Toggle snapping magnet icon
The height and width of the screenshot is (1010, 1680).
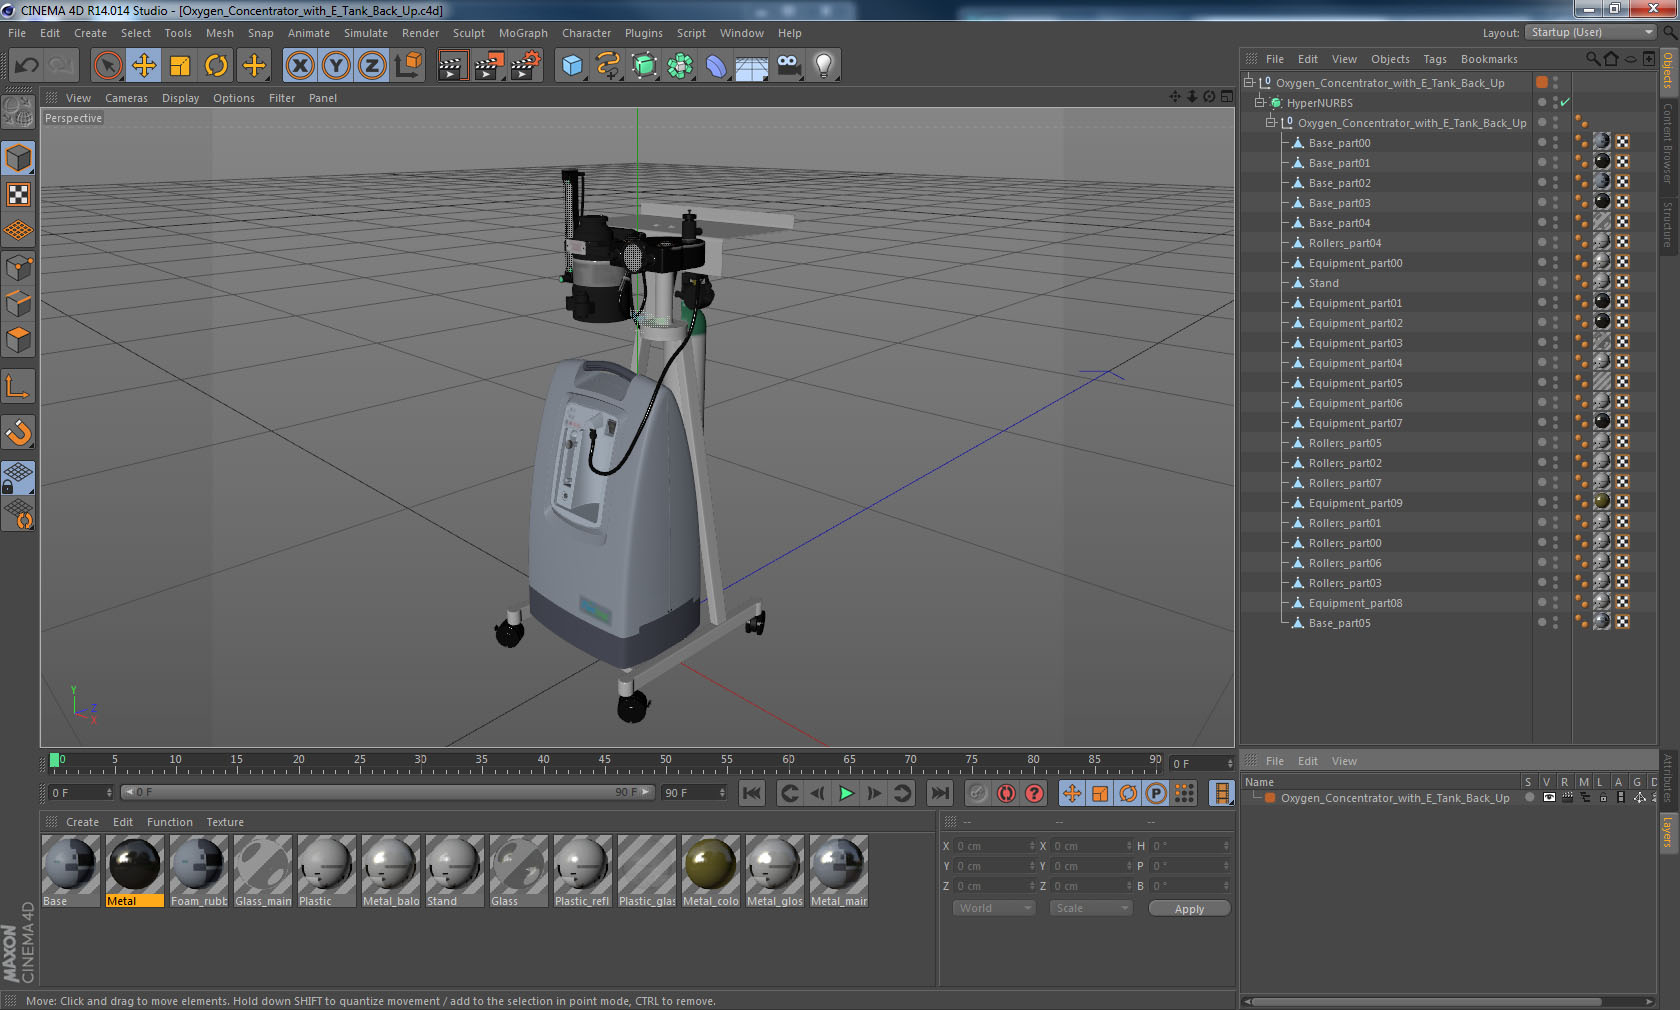pos(18,432)
